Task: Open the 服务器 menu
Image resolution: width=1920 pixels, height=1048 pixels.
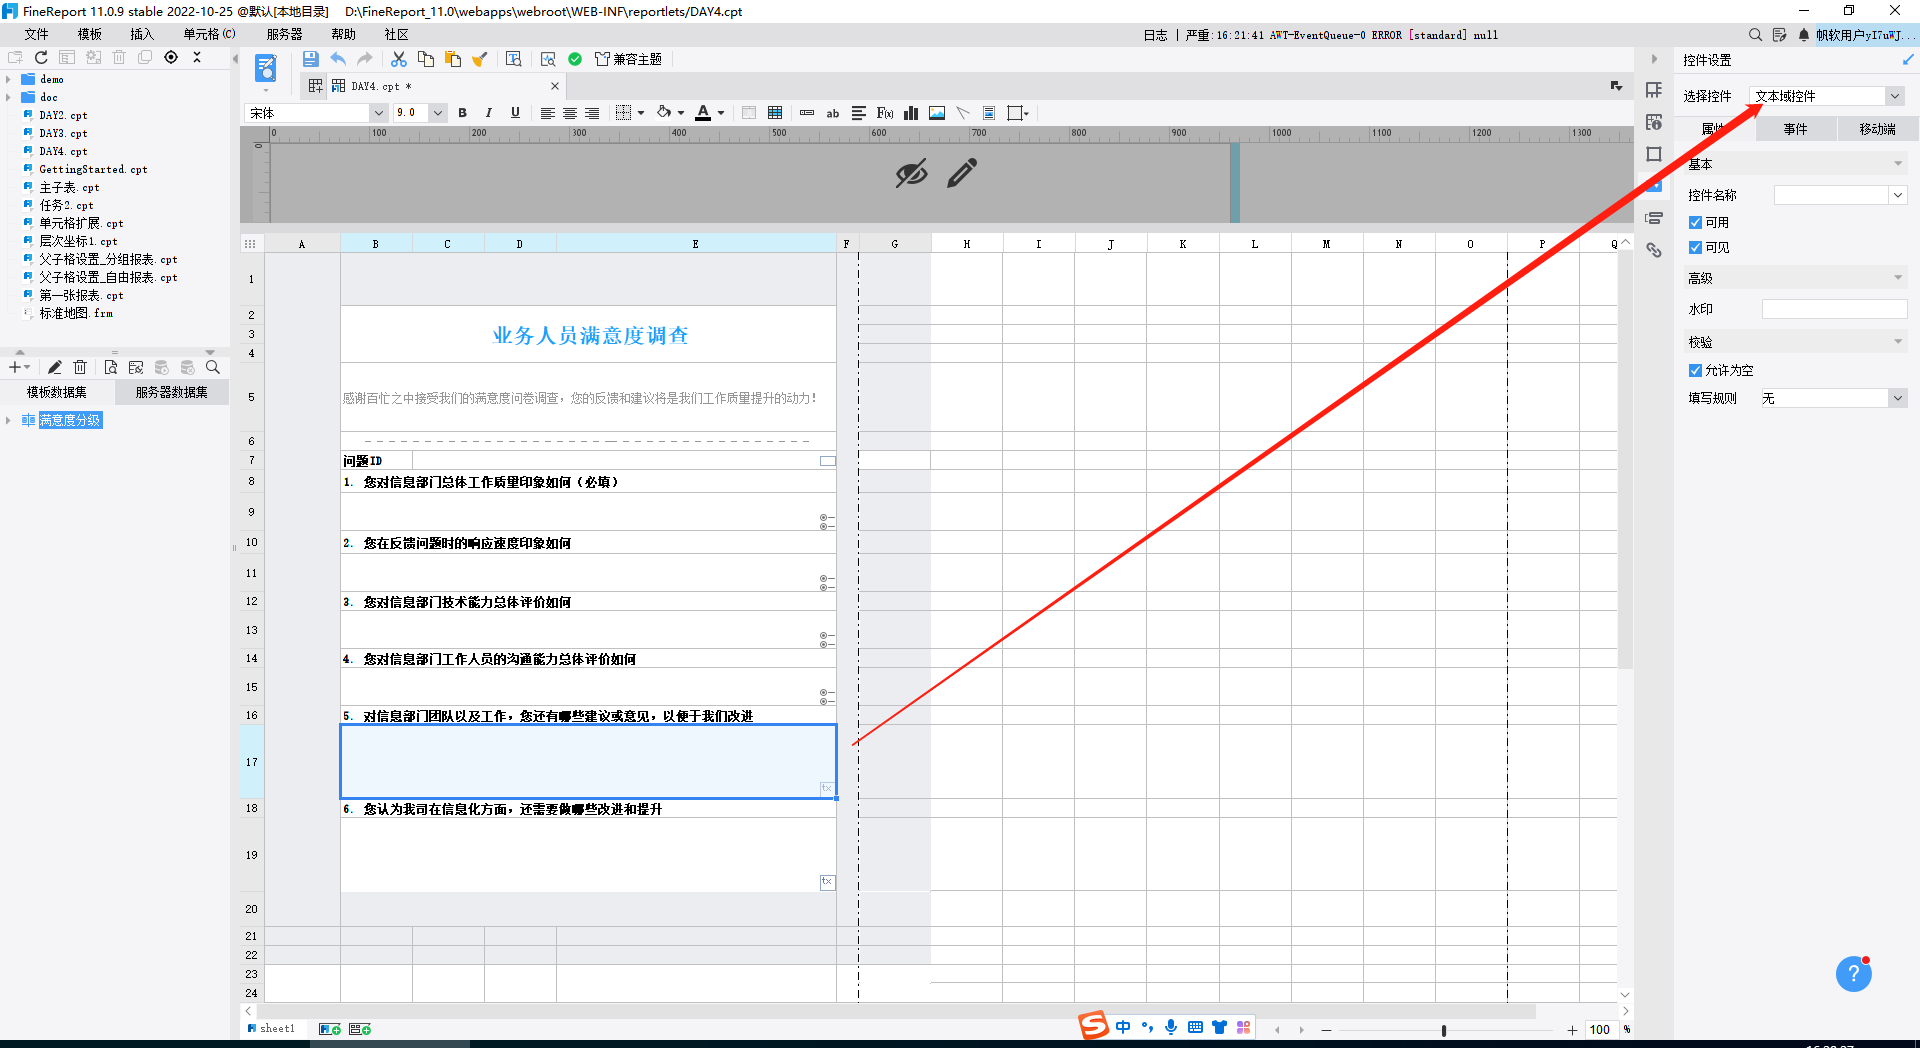Action: [285, 34]
